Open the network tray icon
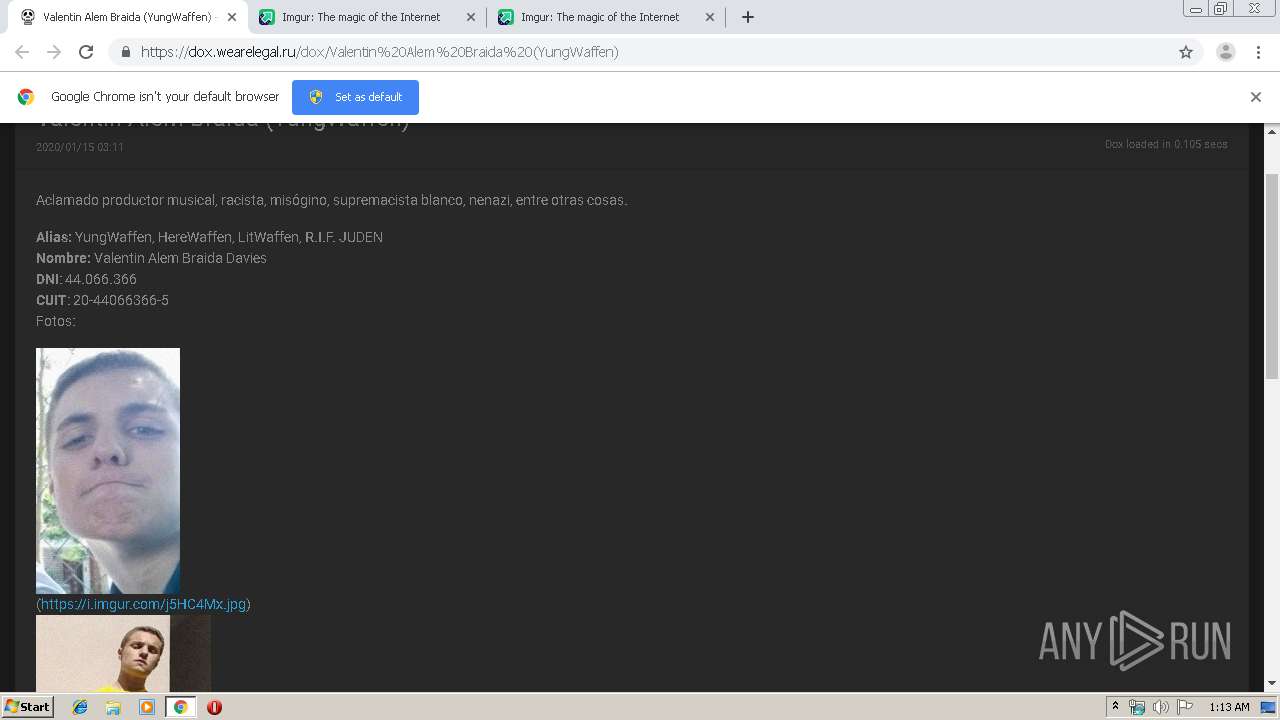 coord(1137,707)
